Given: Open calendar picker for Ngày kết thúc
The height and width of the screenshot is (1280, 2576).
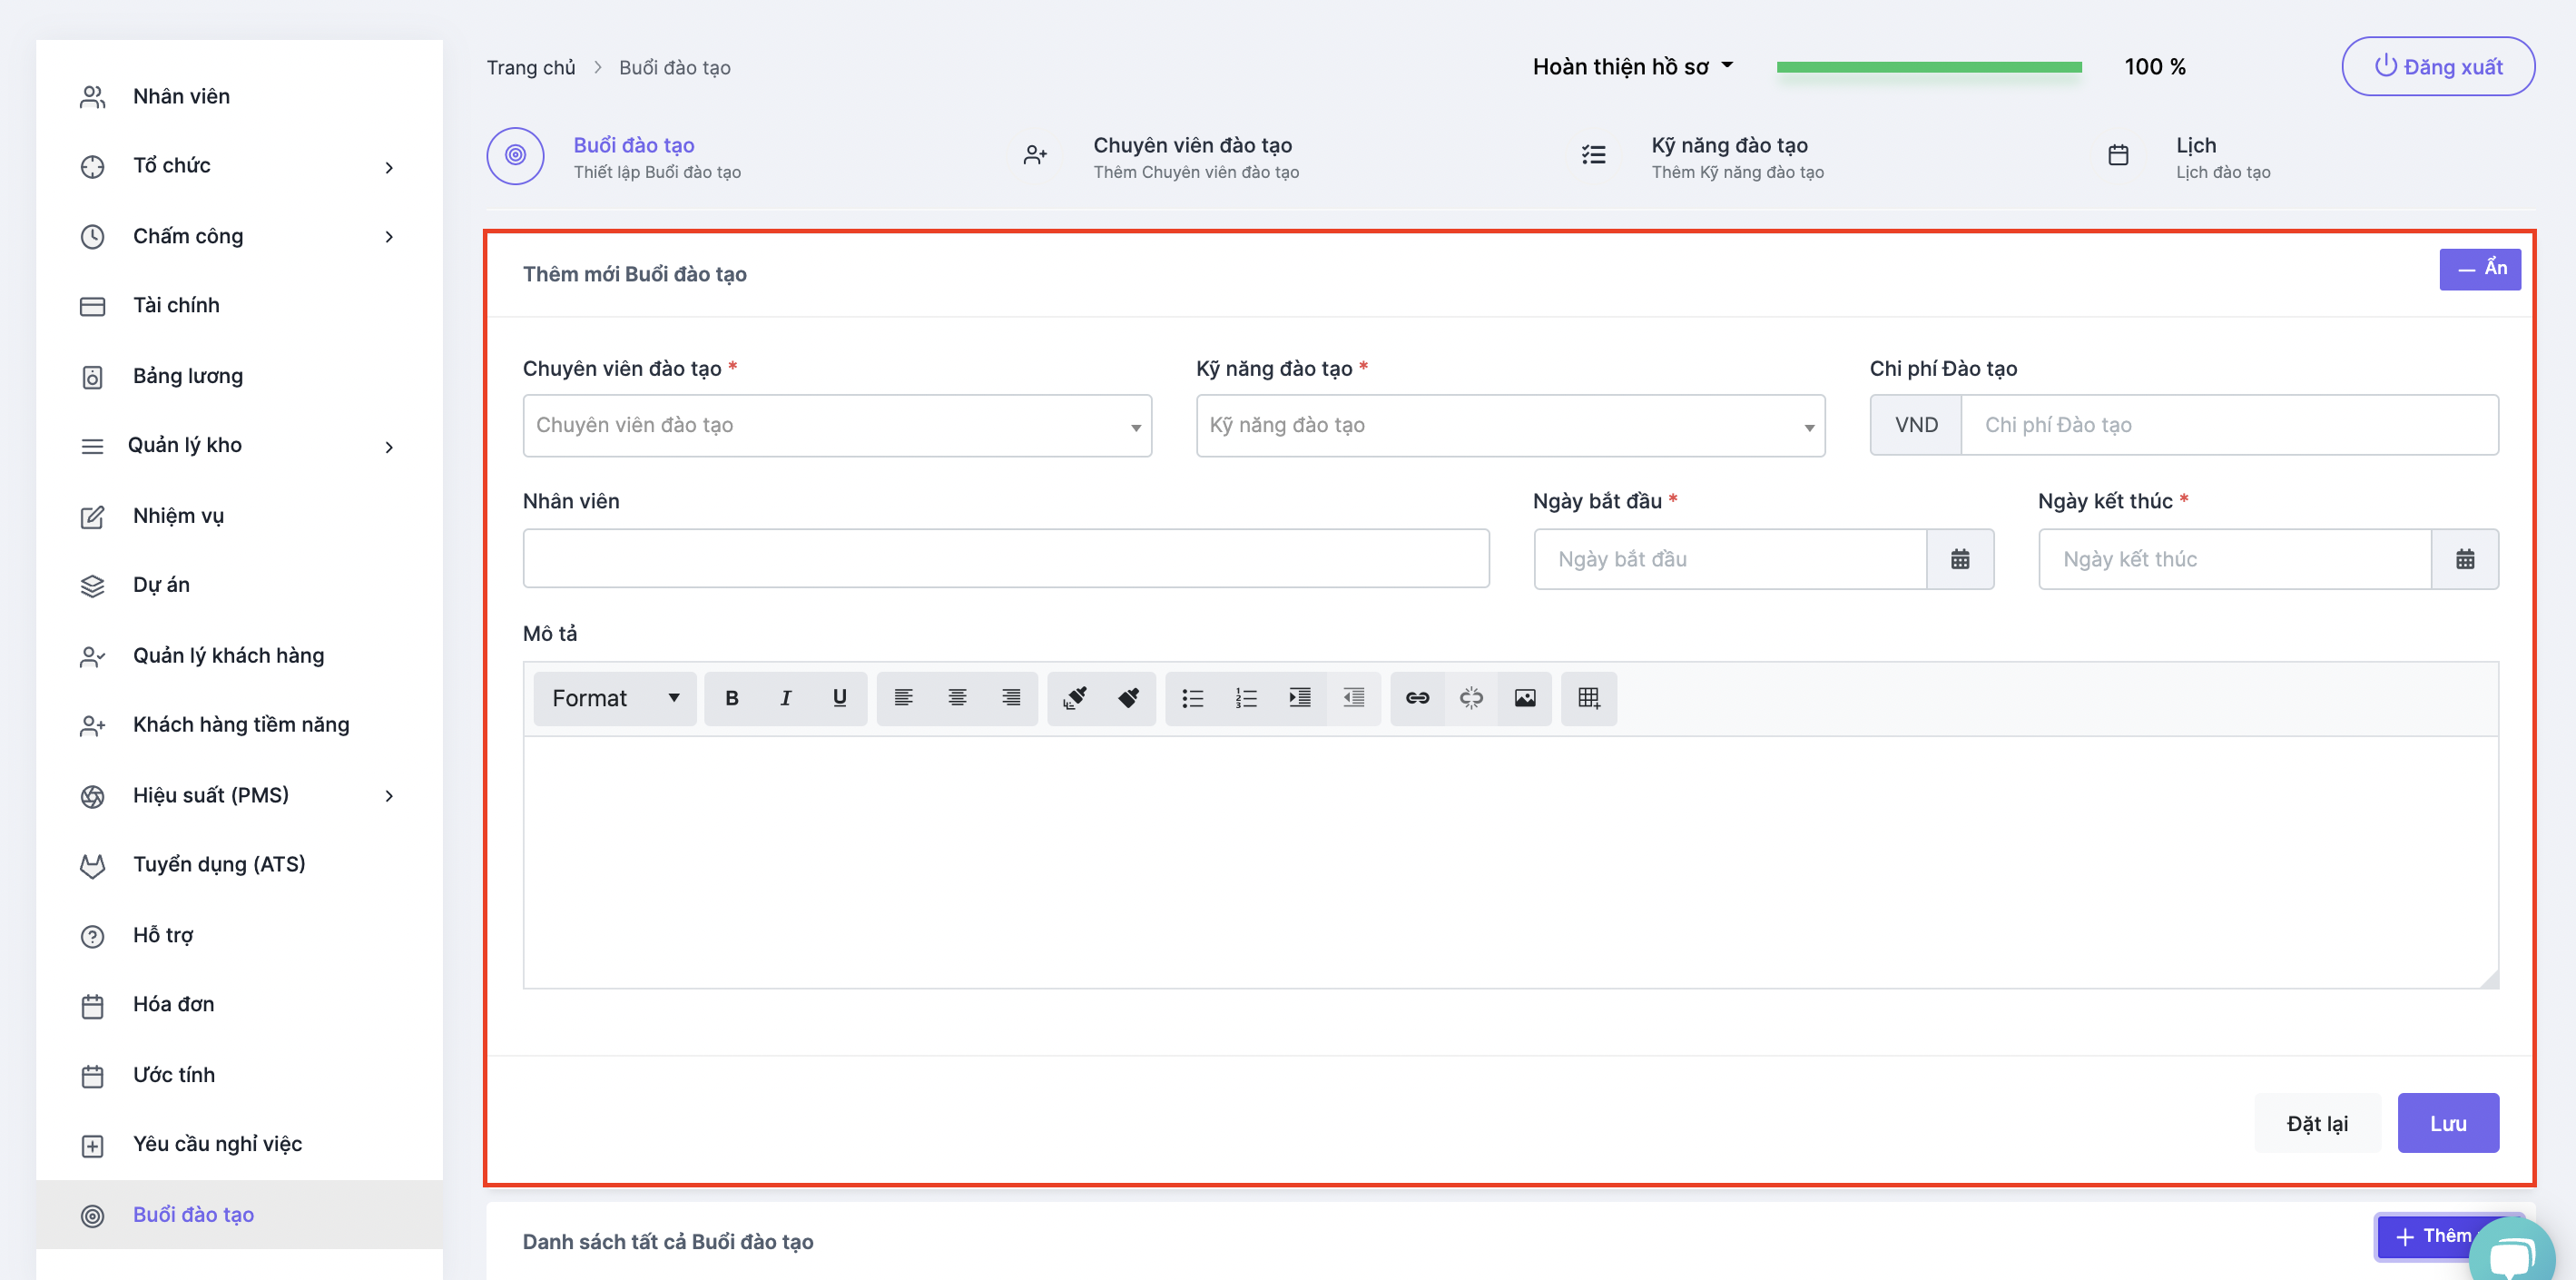Looking at the screenshot, I should (x=2465, y=559).
